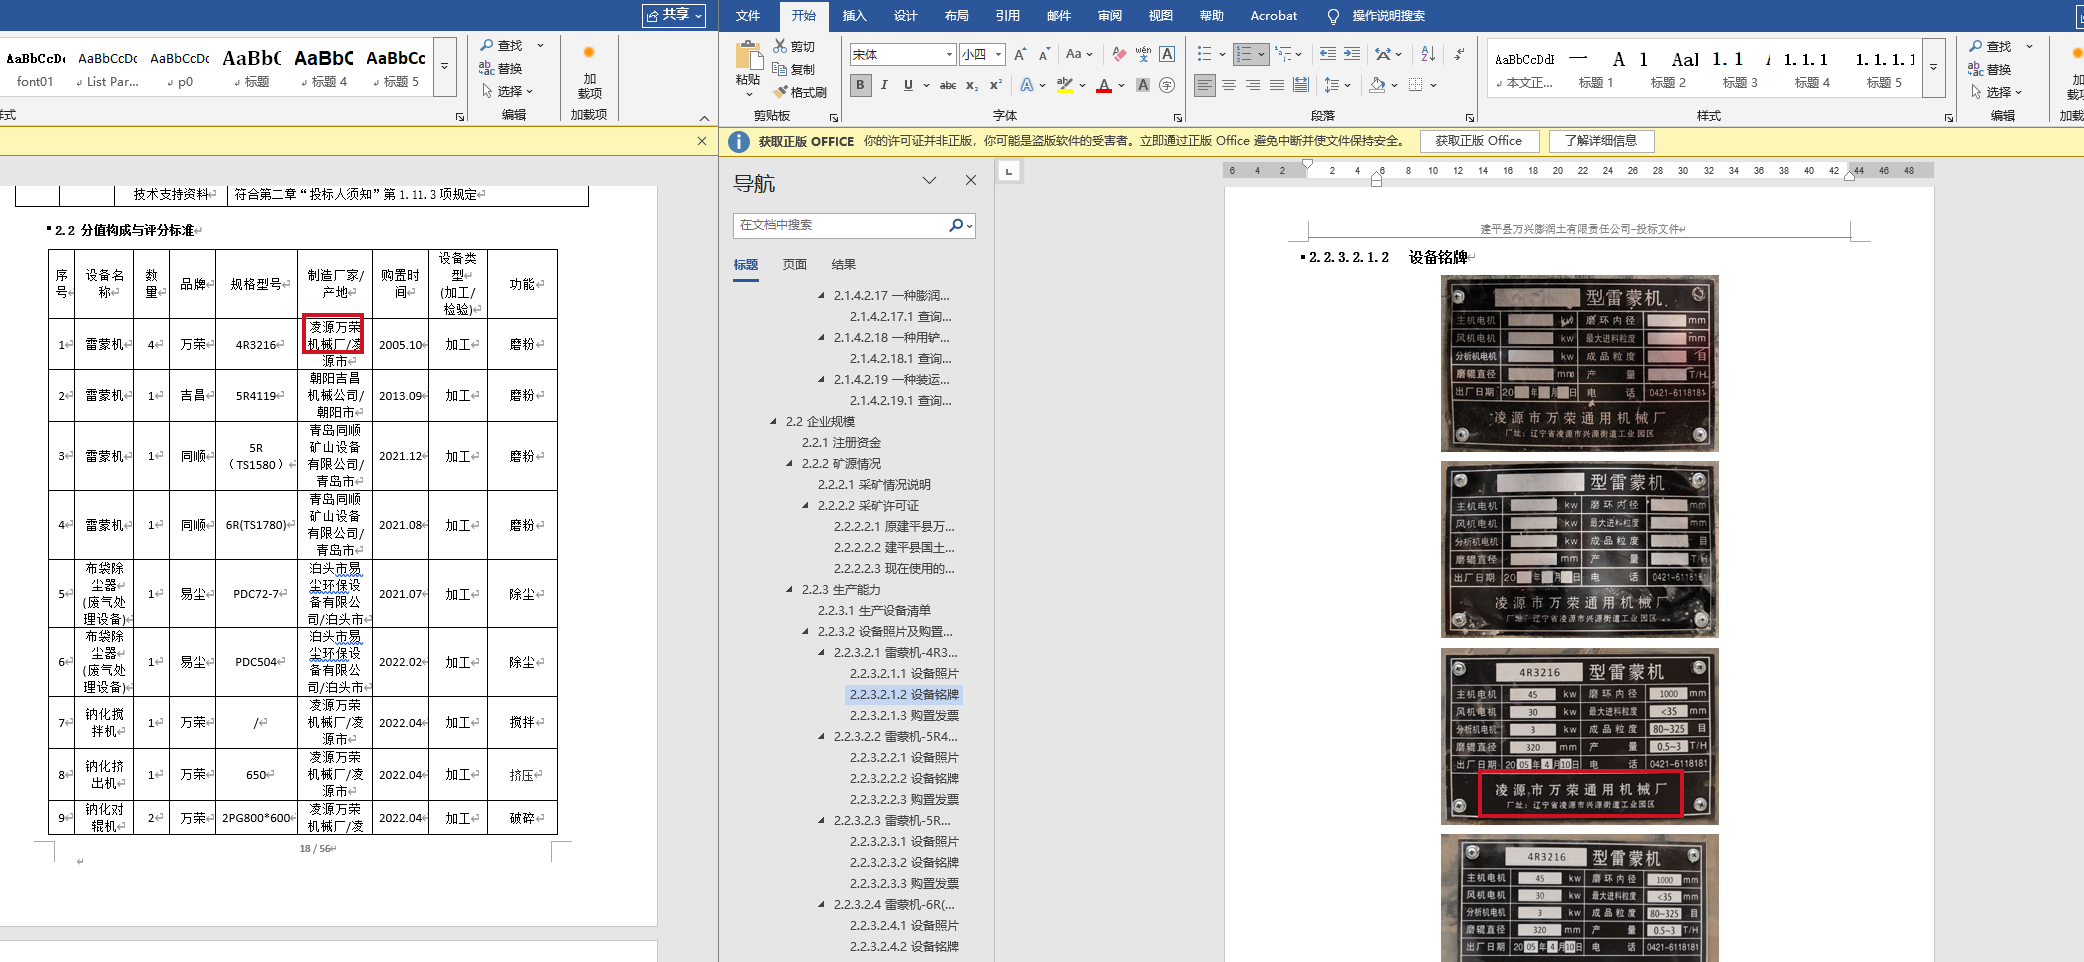The height and width of the screenshot is (962, 2084).
Task: Open the 插入 (Insert) ribbon tab
Action: click(x=854, y=16)
